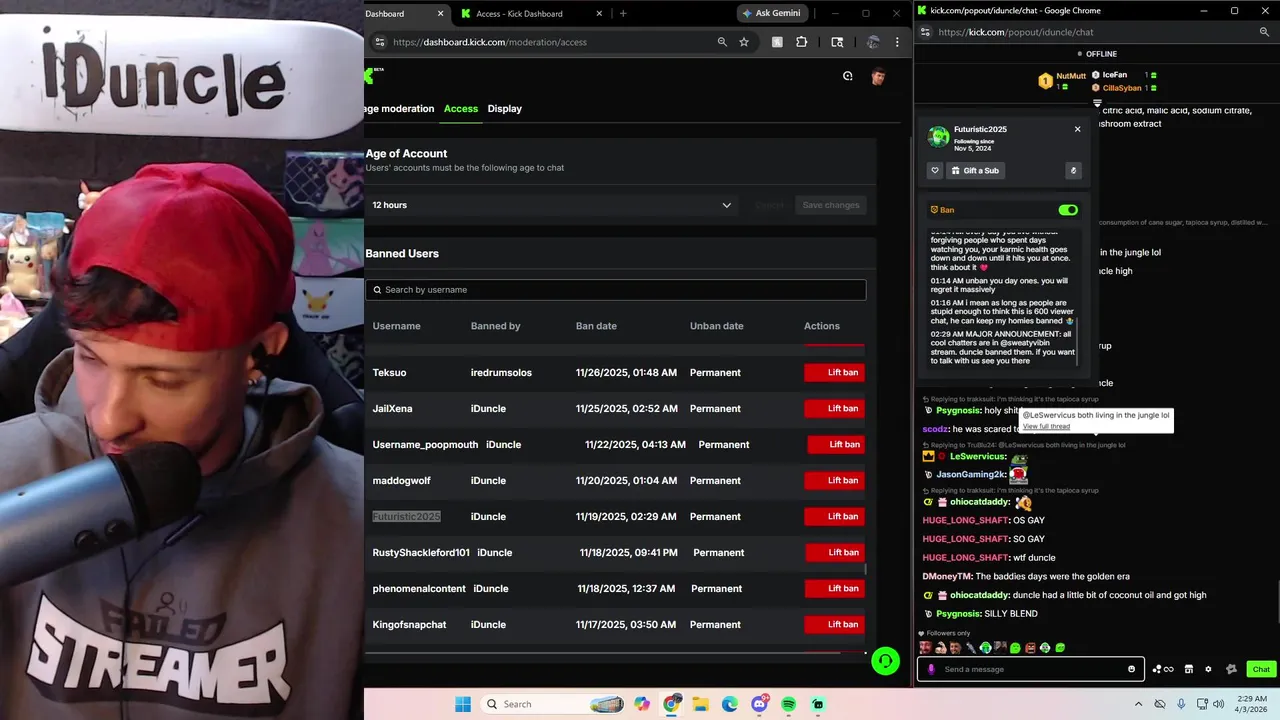This screenshot has height=720, width=1280.
Task: Click Gift a Sub button
Action: coord(975,170)
